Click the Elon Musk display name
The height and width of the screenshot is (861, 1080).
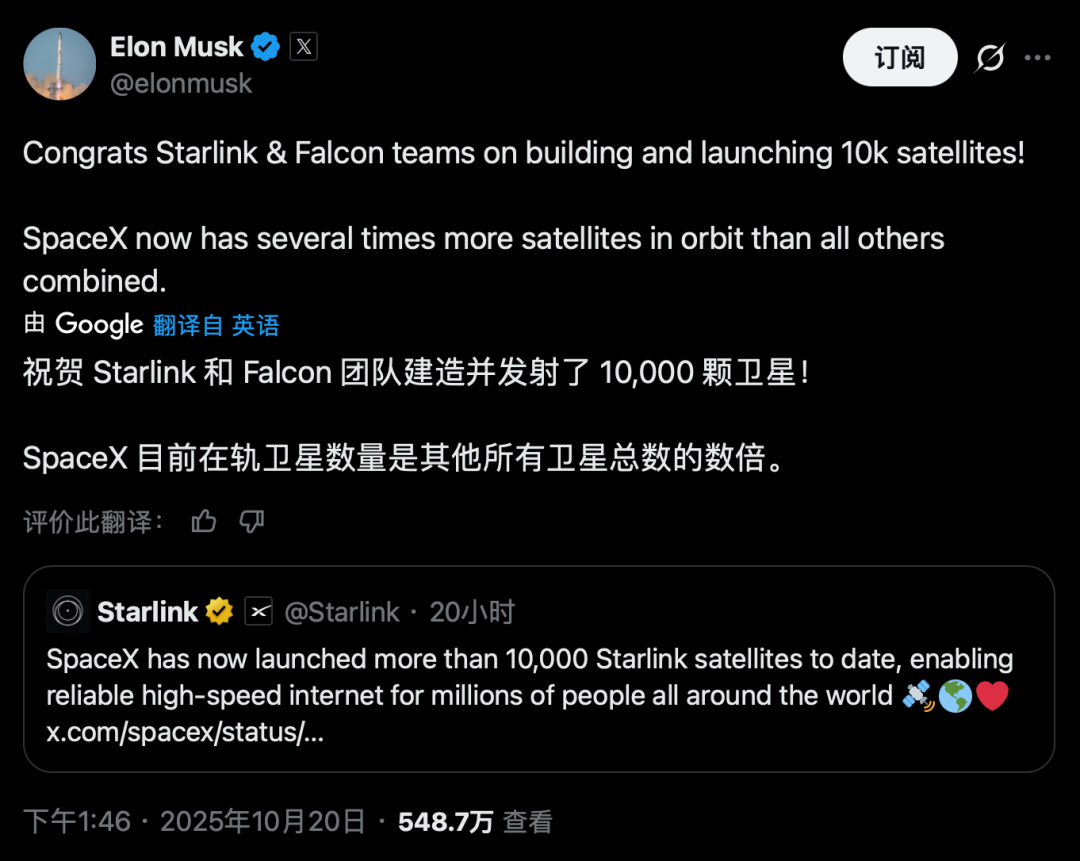pos(176,46)
